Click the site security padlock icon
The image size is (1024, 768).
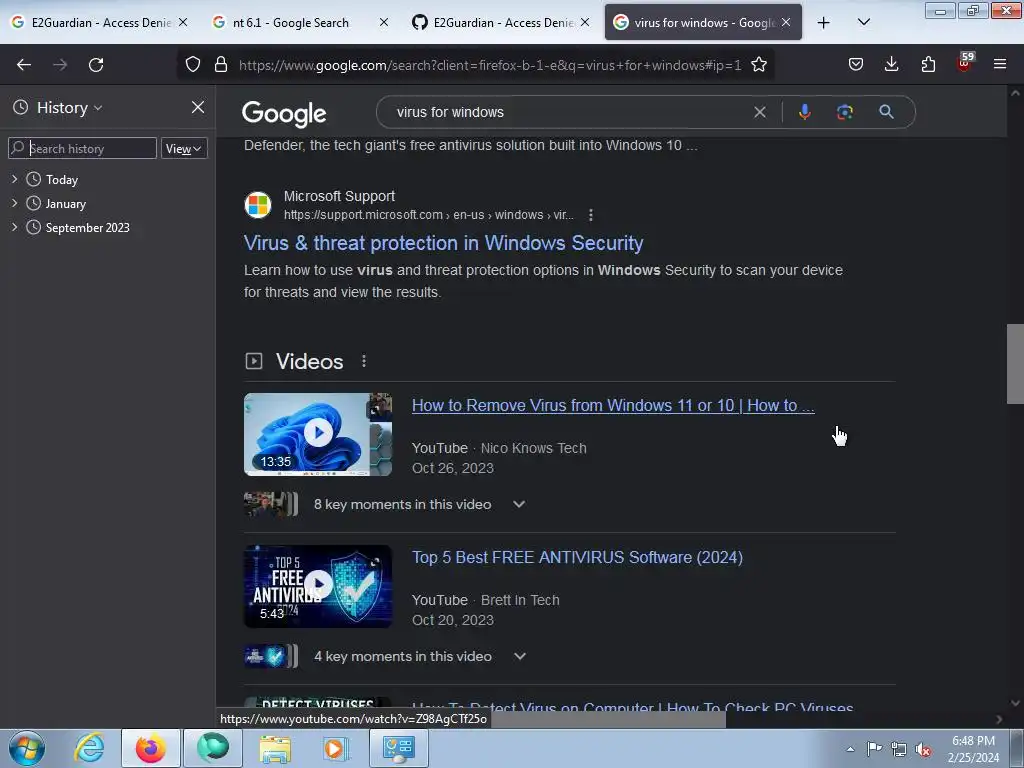coord(221,65)
